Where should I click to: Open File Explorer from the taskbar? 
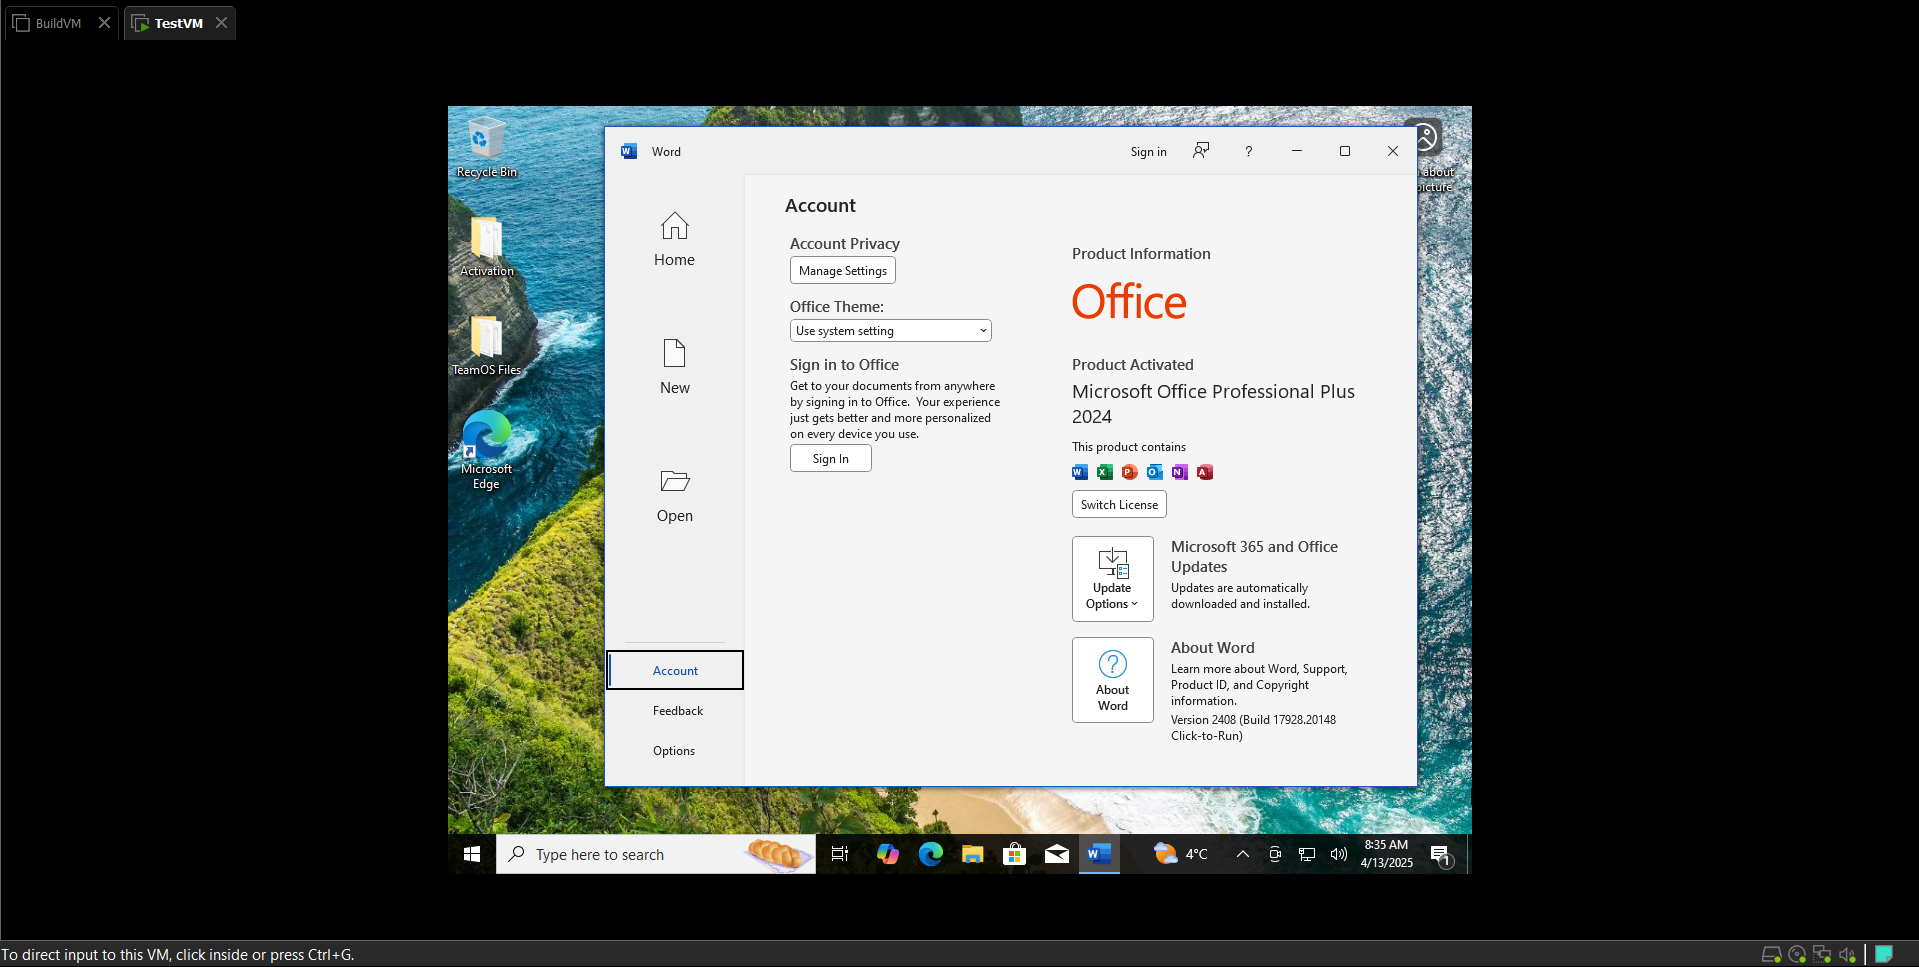coord(973,854)
